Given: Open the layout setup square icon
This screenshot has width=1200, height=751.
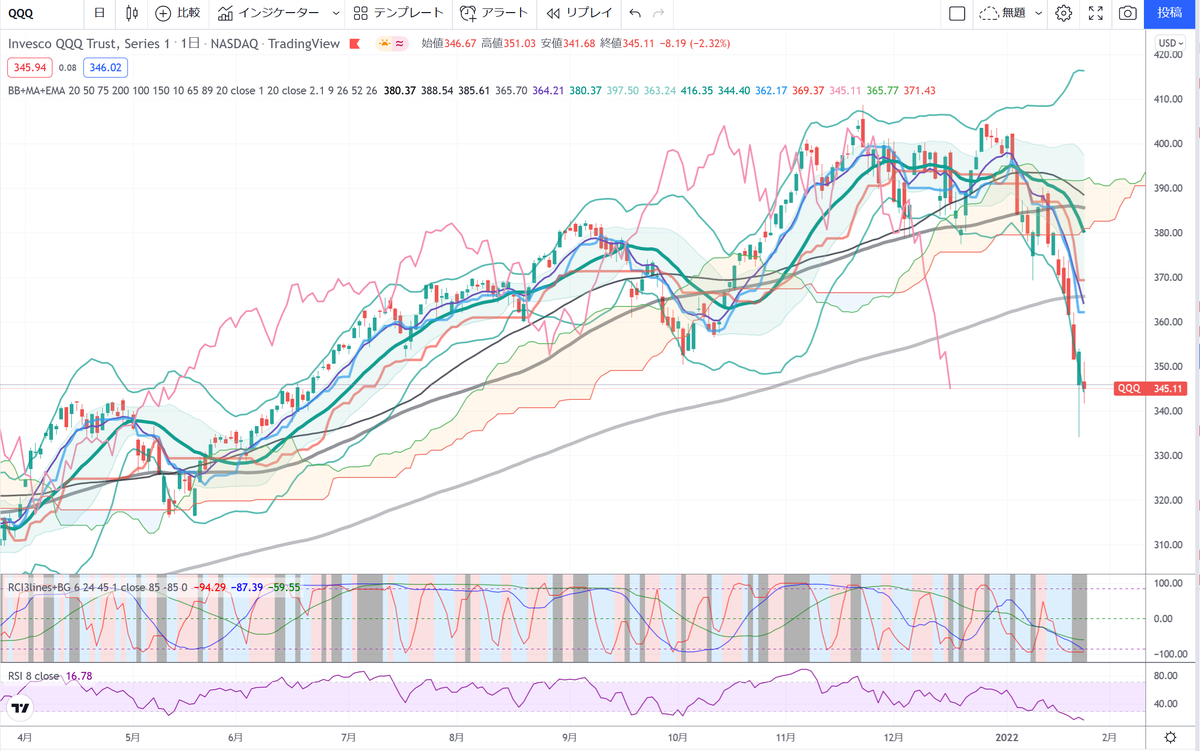Looking at the screenshot, I should [956, 13].
